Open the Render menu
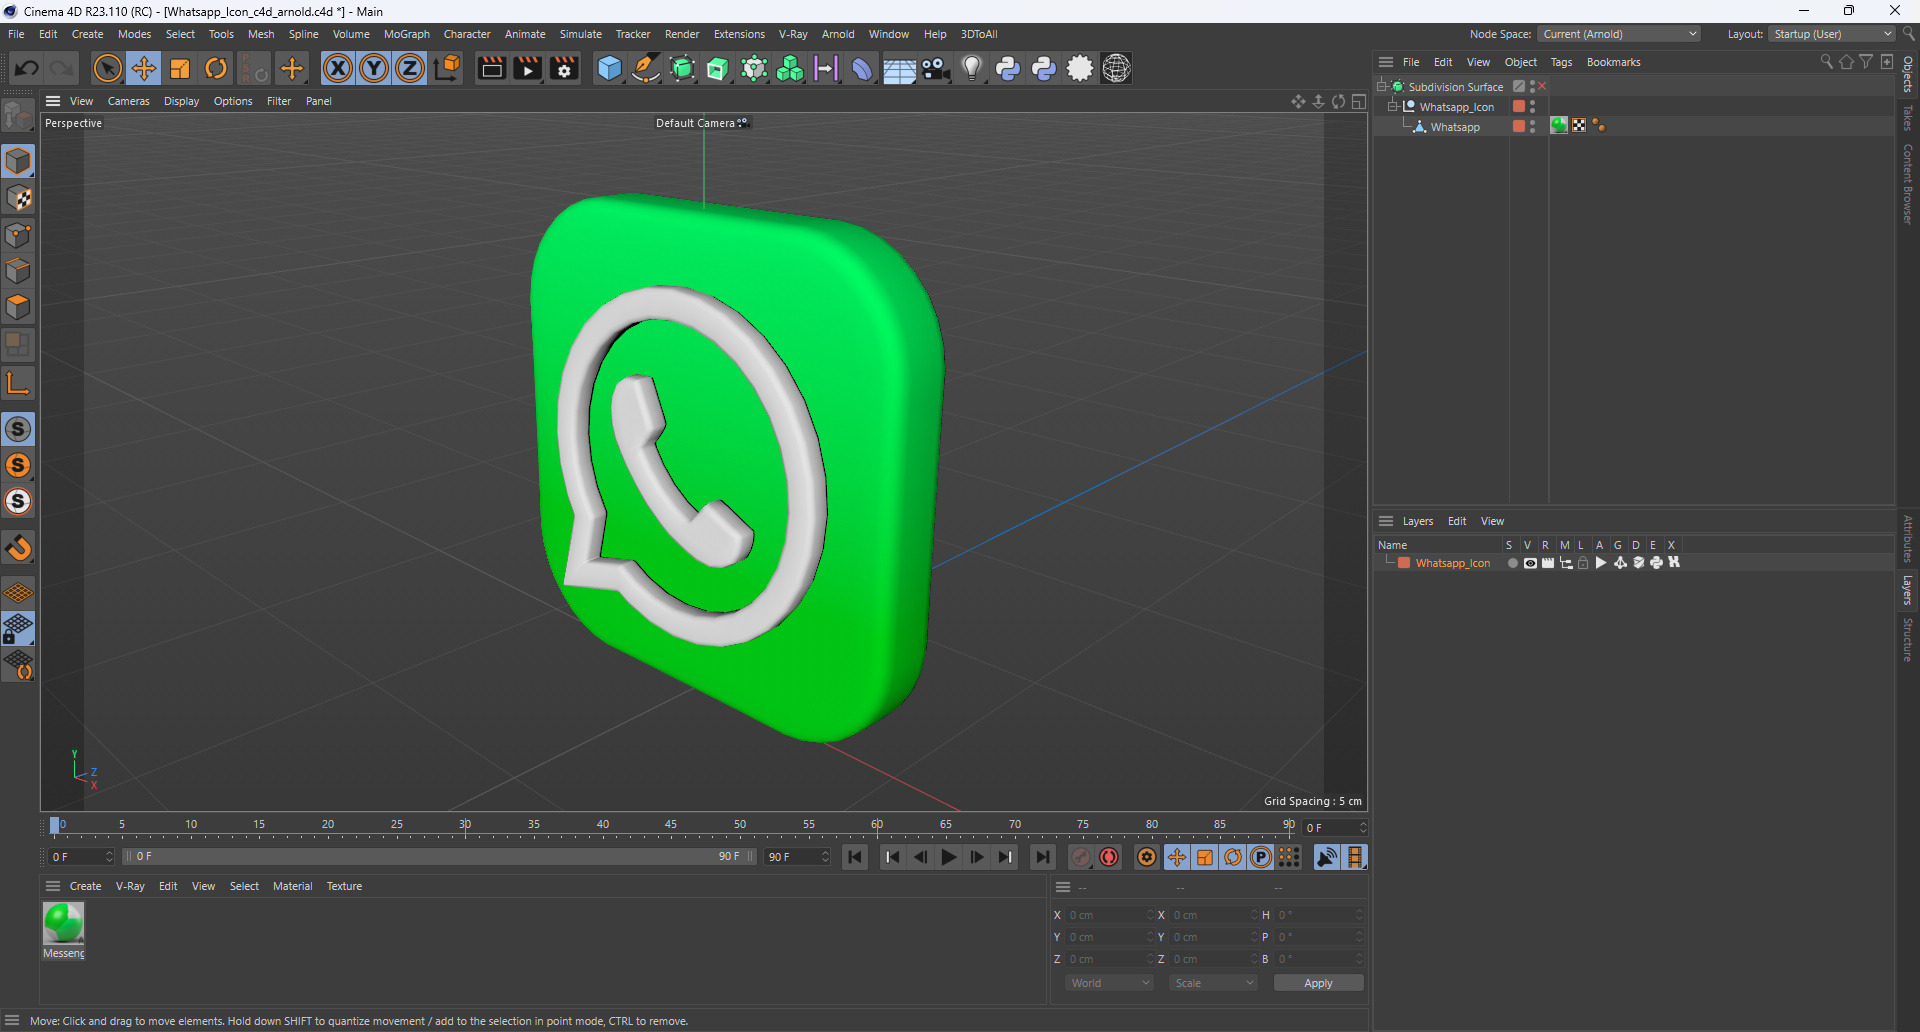1920x1032 pixels. coord(682,34)
